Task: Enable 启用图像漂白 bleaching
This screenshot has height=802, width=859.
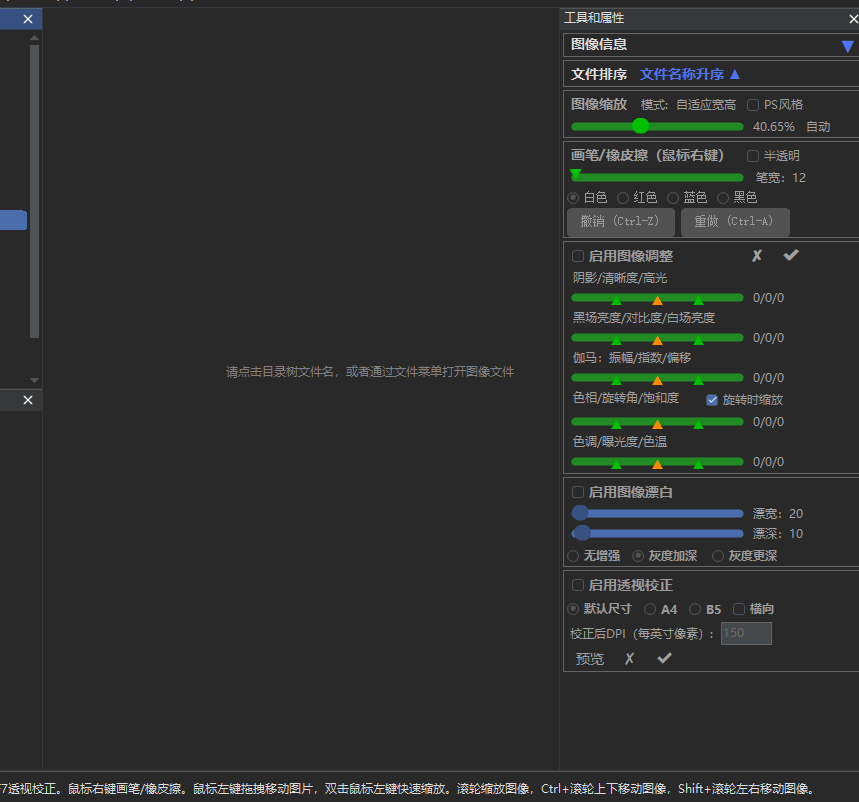Action: click(577, 492)
